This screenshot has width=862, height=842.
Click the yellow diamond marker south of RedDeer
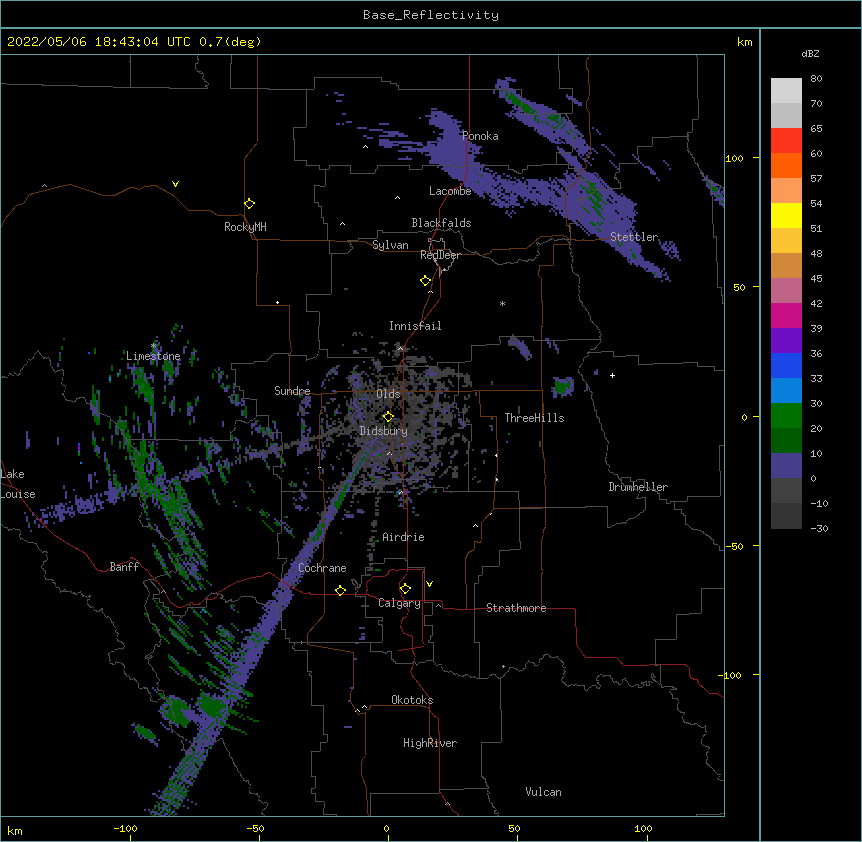point(426,281)
